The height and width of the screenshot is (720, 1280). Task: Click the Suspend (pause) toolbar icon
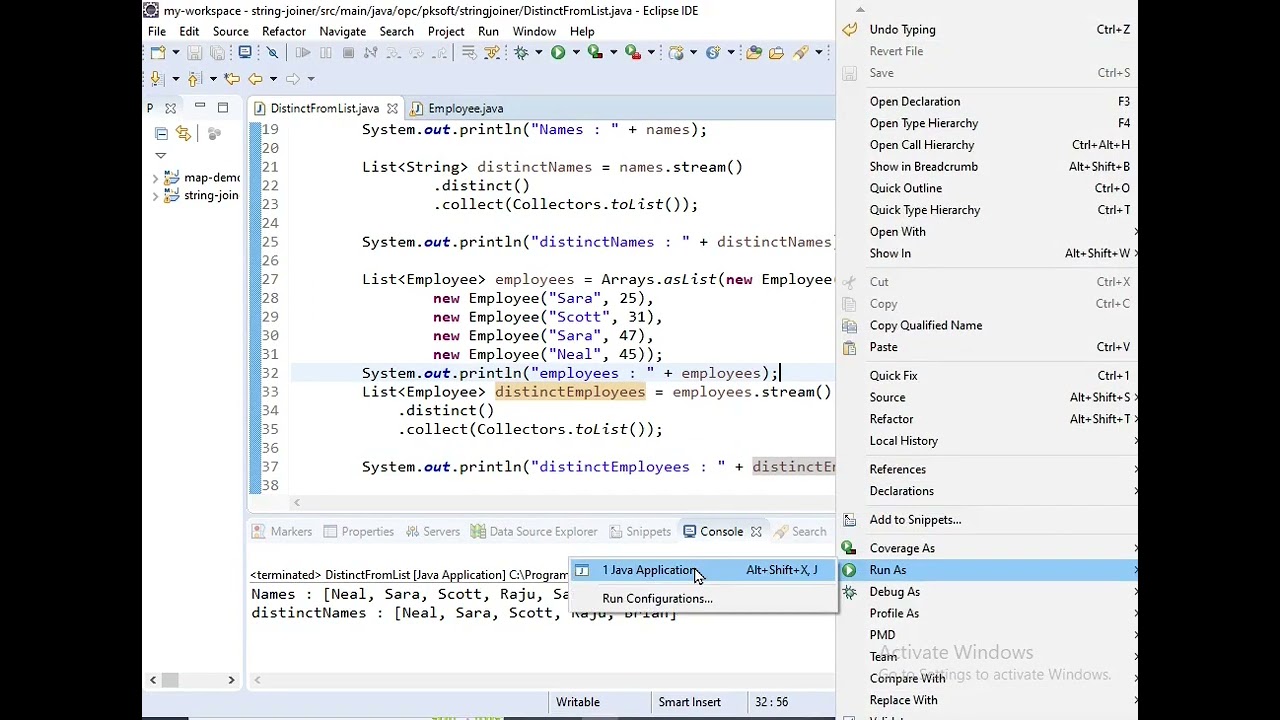coord(326,52)
